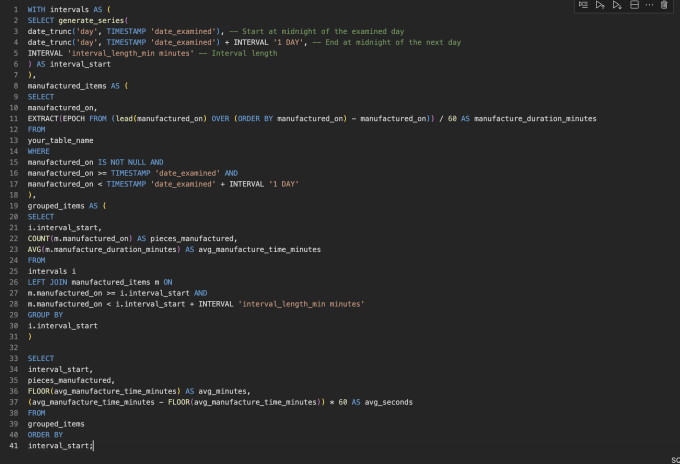Open More Actions ellipsis in cell toolbar

click(x=649, y=5)
